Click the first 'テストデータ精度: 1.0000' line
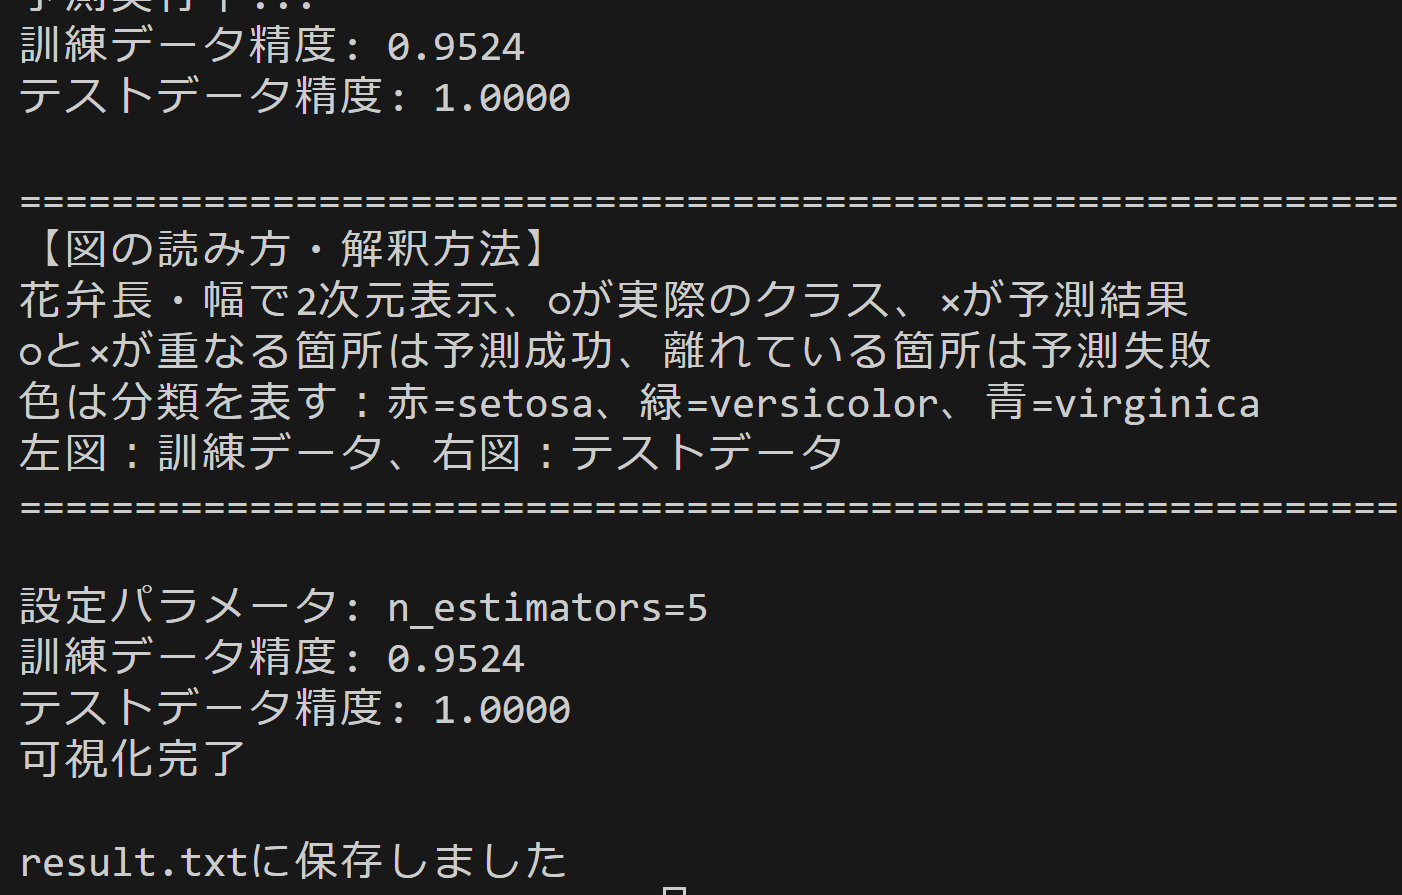This screenshot has width=1402, height=895. (x=295, y=97)
